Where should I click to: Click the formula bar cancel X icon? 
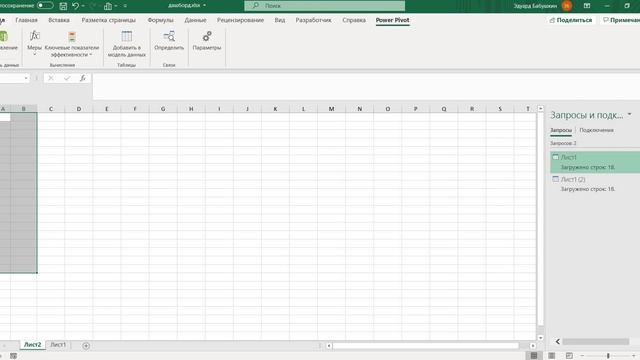[x=51, y=78]
